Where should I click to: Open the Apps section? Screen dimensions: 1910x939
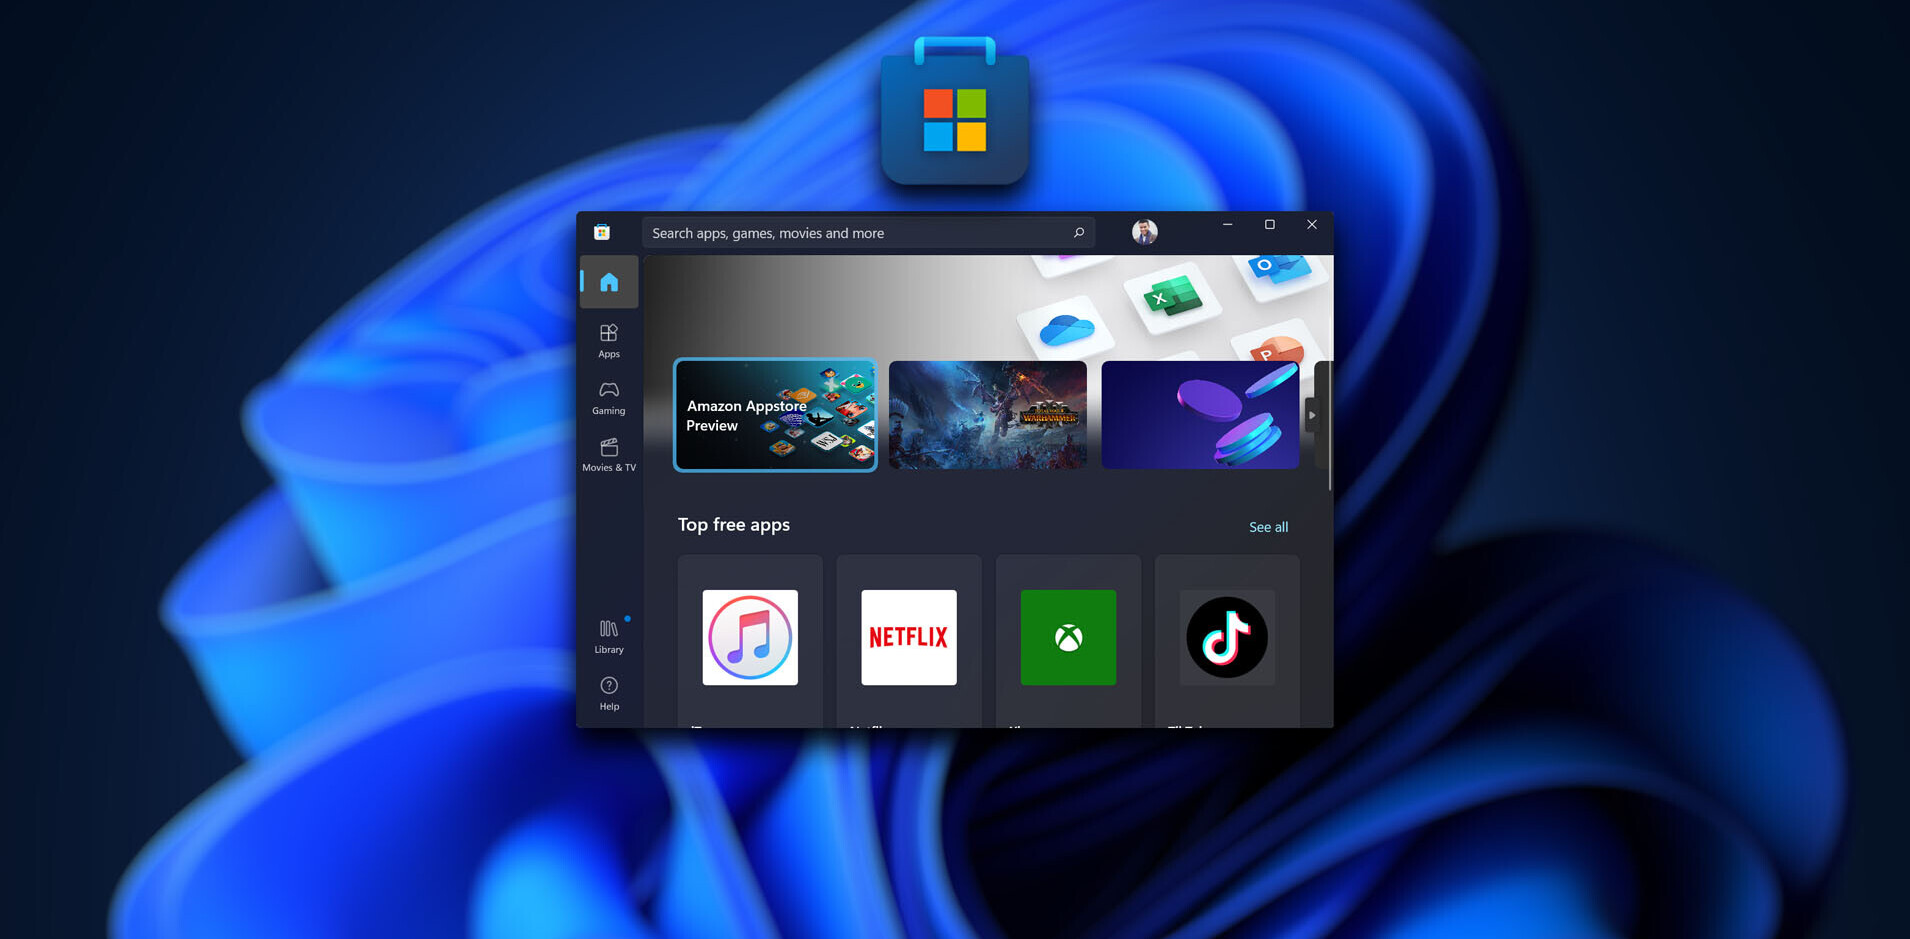pos(608,340)
